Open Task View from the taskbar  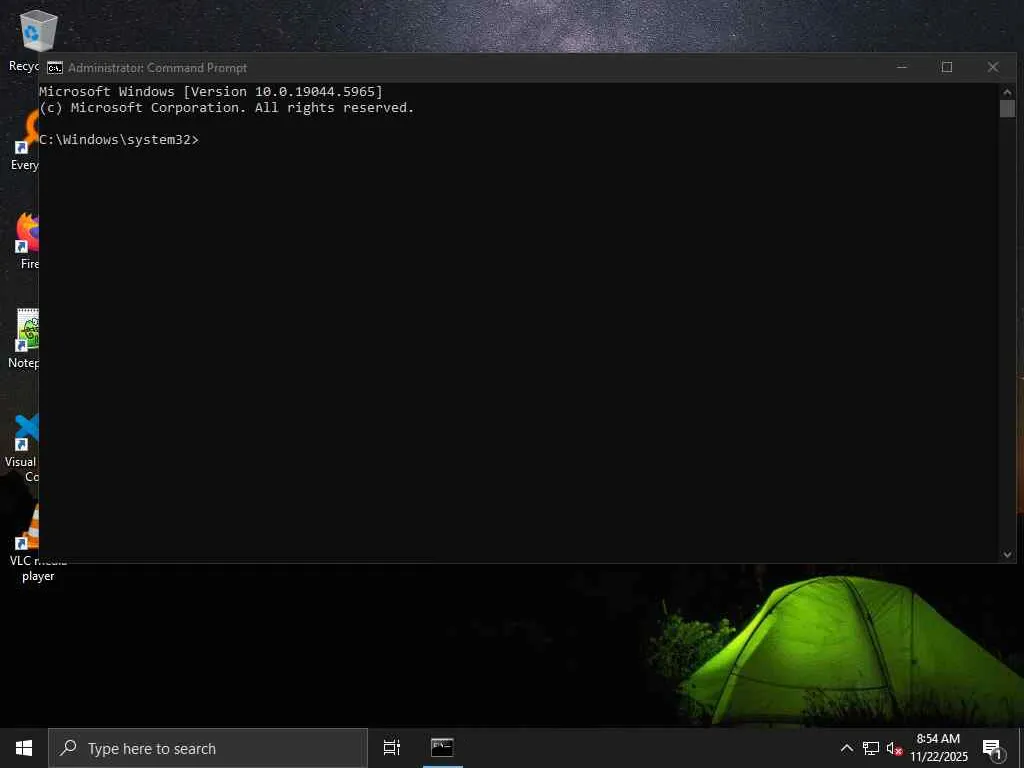tap(392, 748)
